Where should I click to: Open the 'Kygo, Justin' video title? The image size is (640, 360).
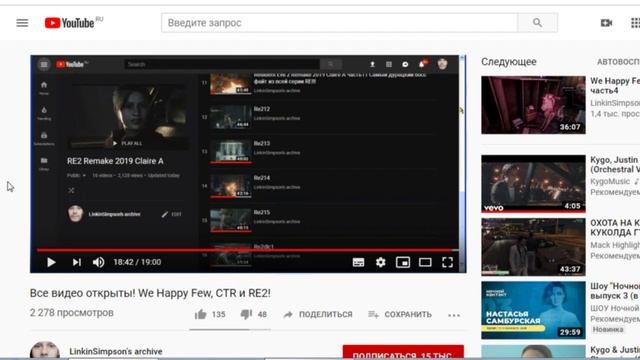(615, 164)
